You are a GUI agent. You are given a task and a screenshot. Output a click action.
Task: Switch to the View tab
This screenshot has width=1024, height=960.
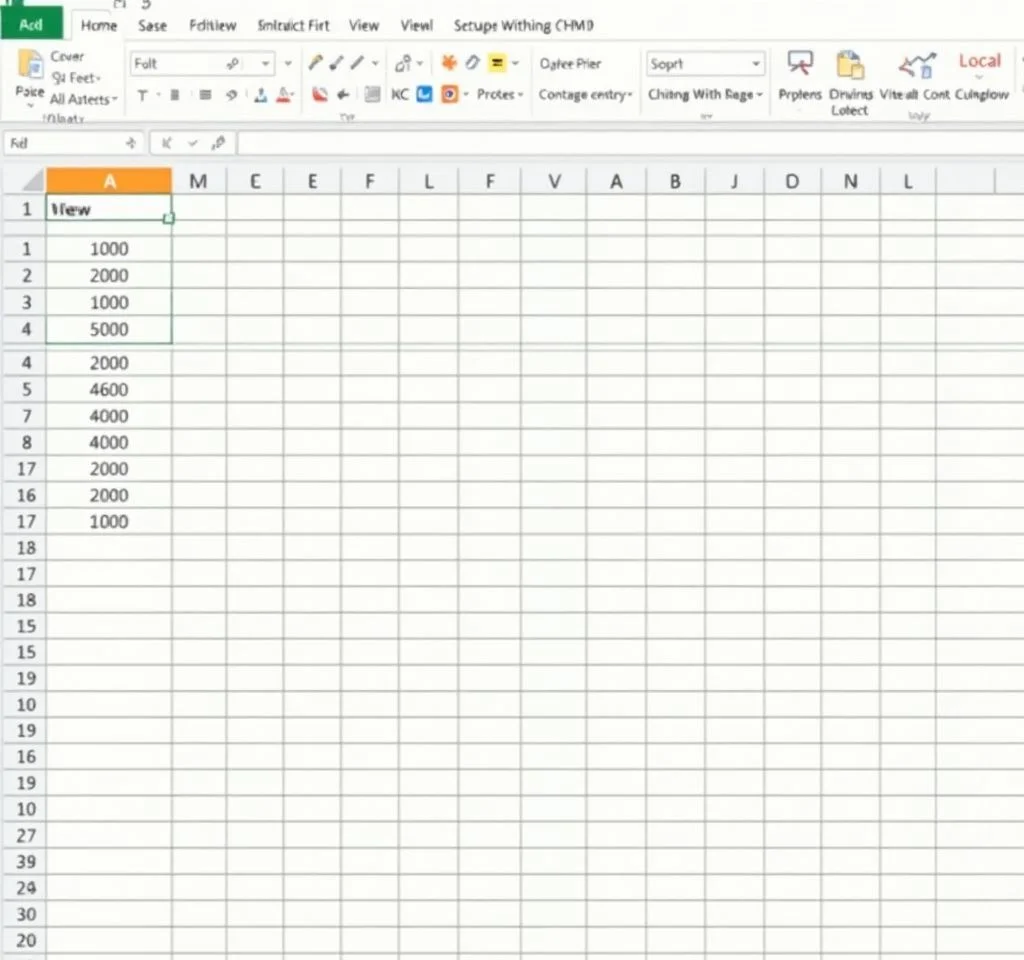(x=364, y=25)
